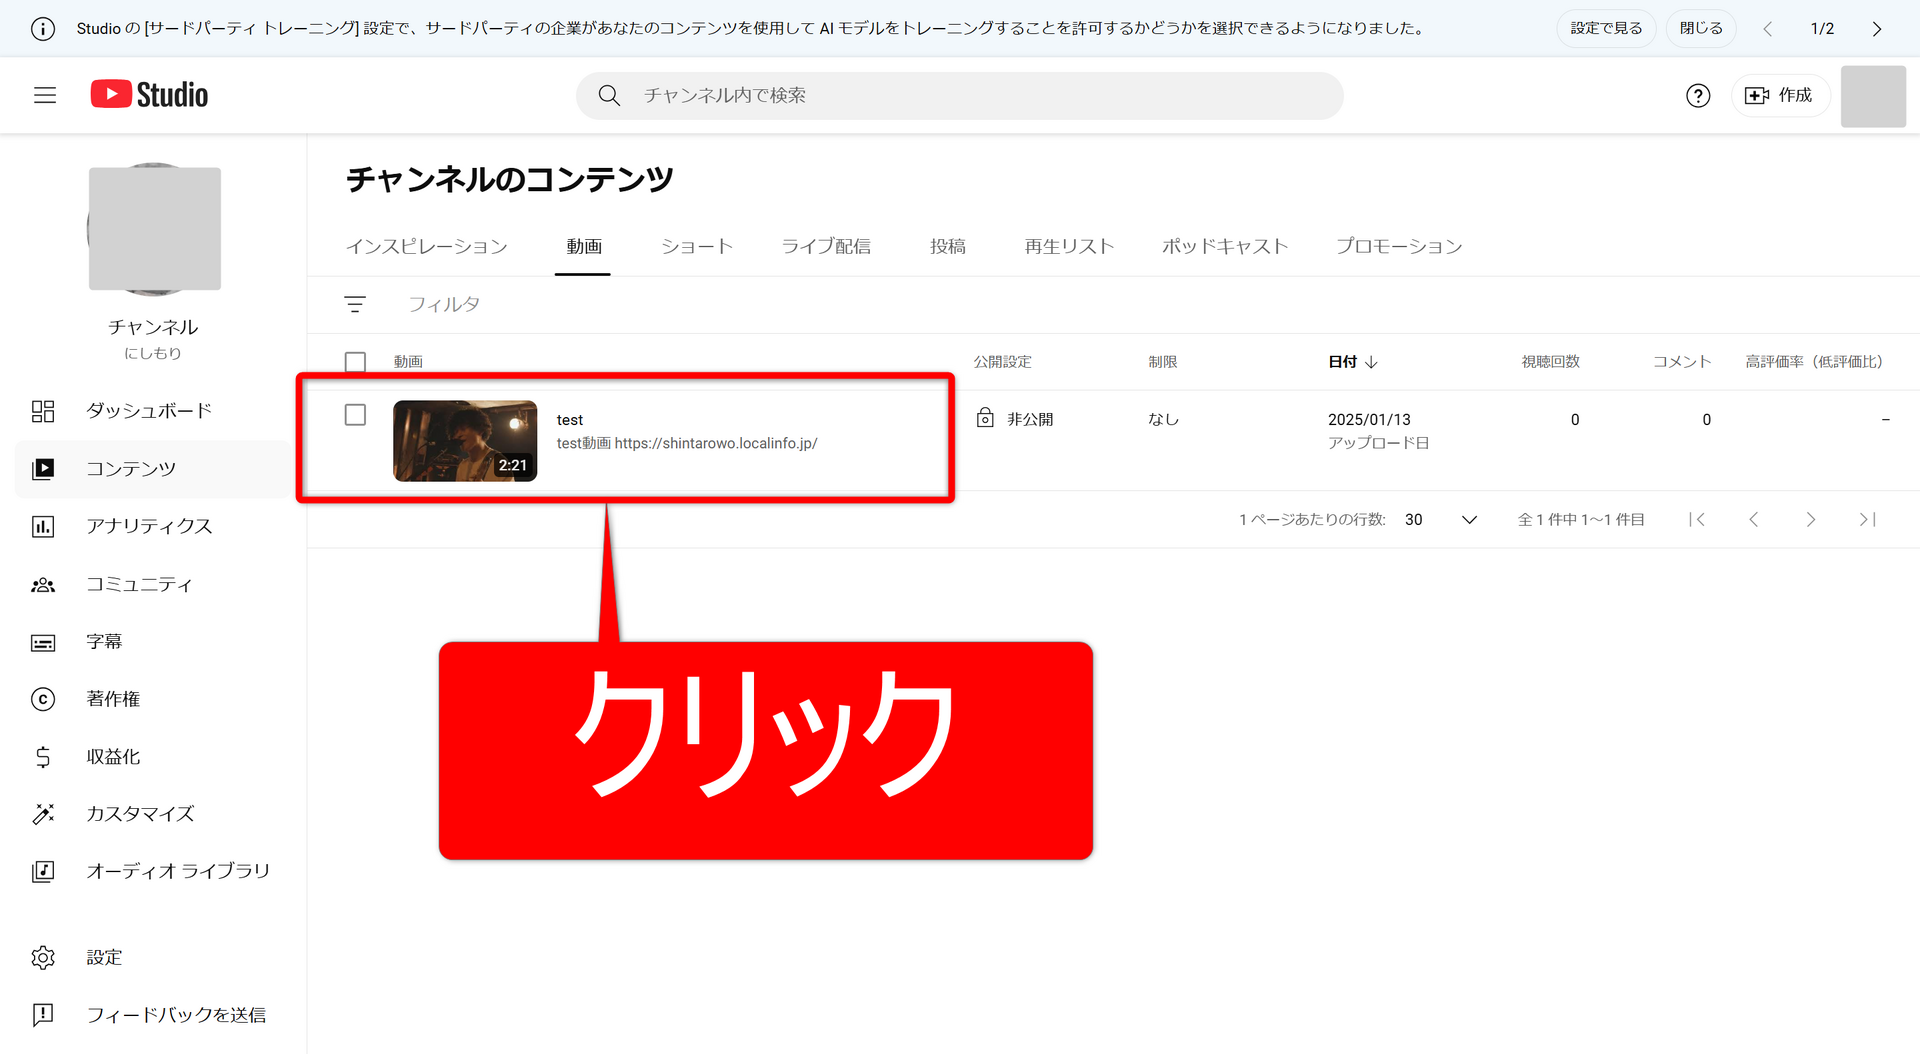1920x1054 pixels.
Task: Sort by the 日付 date column arrow
Action: click(x=1371, y=362)
